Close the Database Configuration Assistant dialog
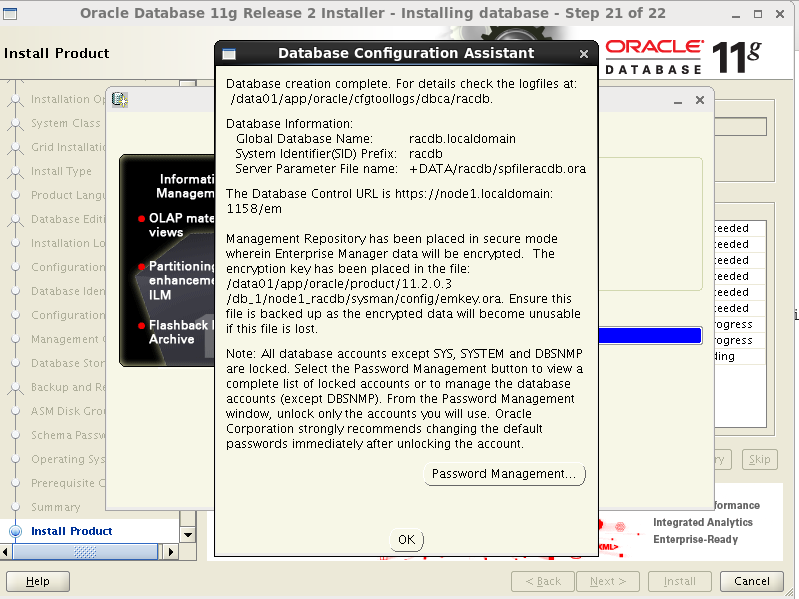This screenshot has height=599, width=799. pyautogui.click(x=584, y=53)
